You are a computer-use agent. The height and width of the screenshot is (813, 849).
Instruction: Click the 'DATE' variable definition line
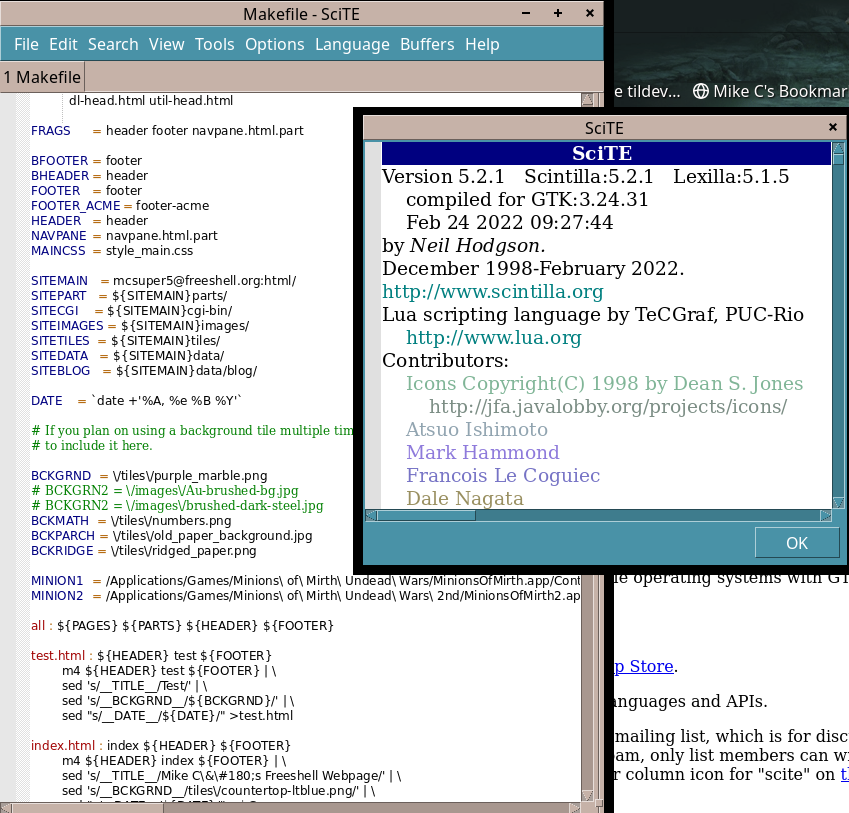coord(136,401)
